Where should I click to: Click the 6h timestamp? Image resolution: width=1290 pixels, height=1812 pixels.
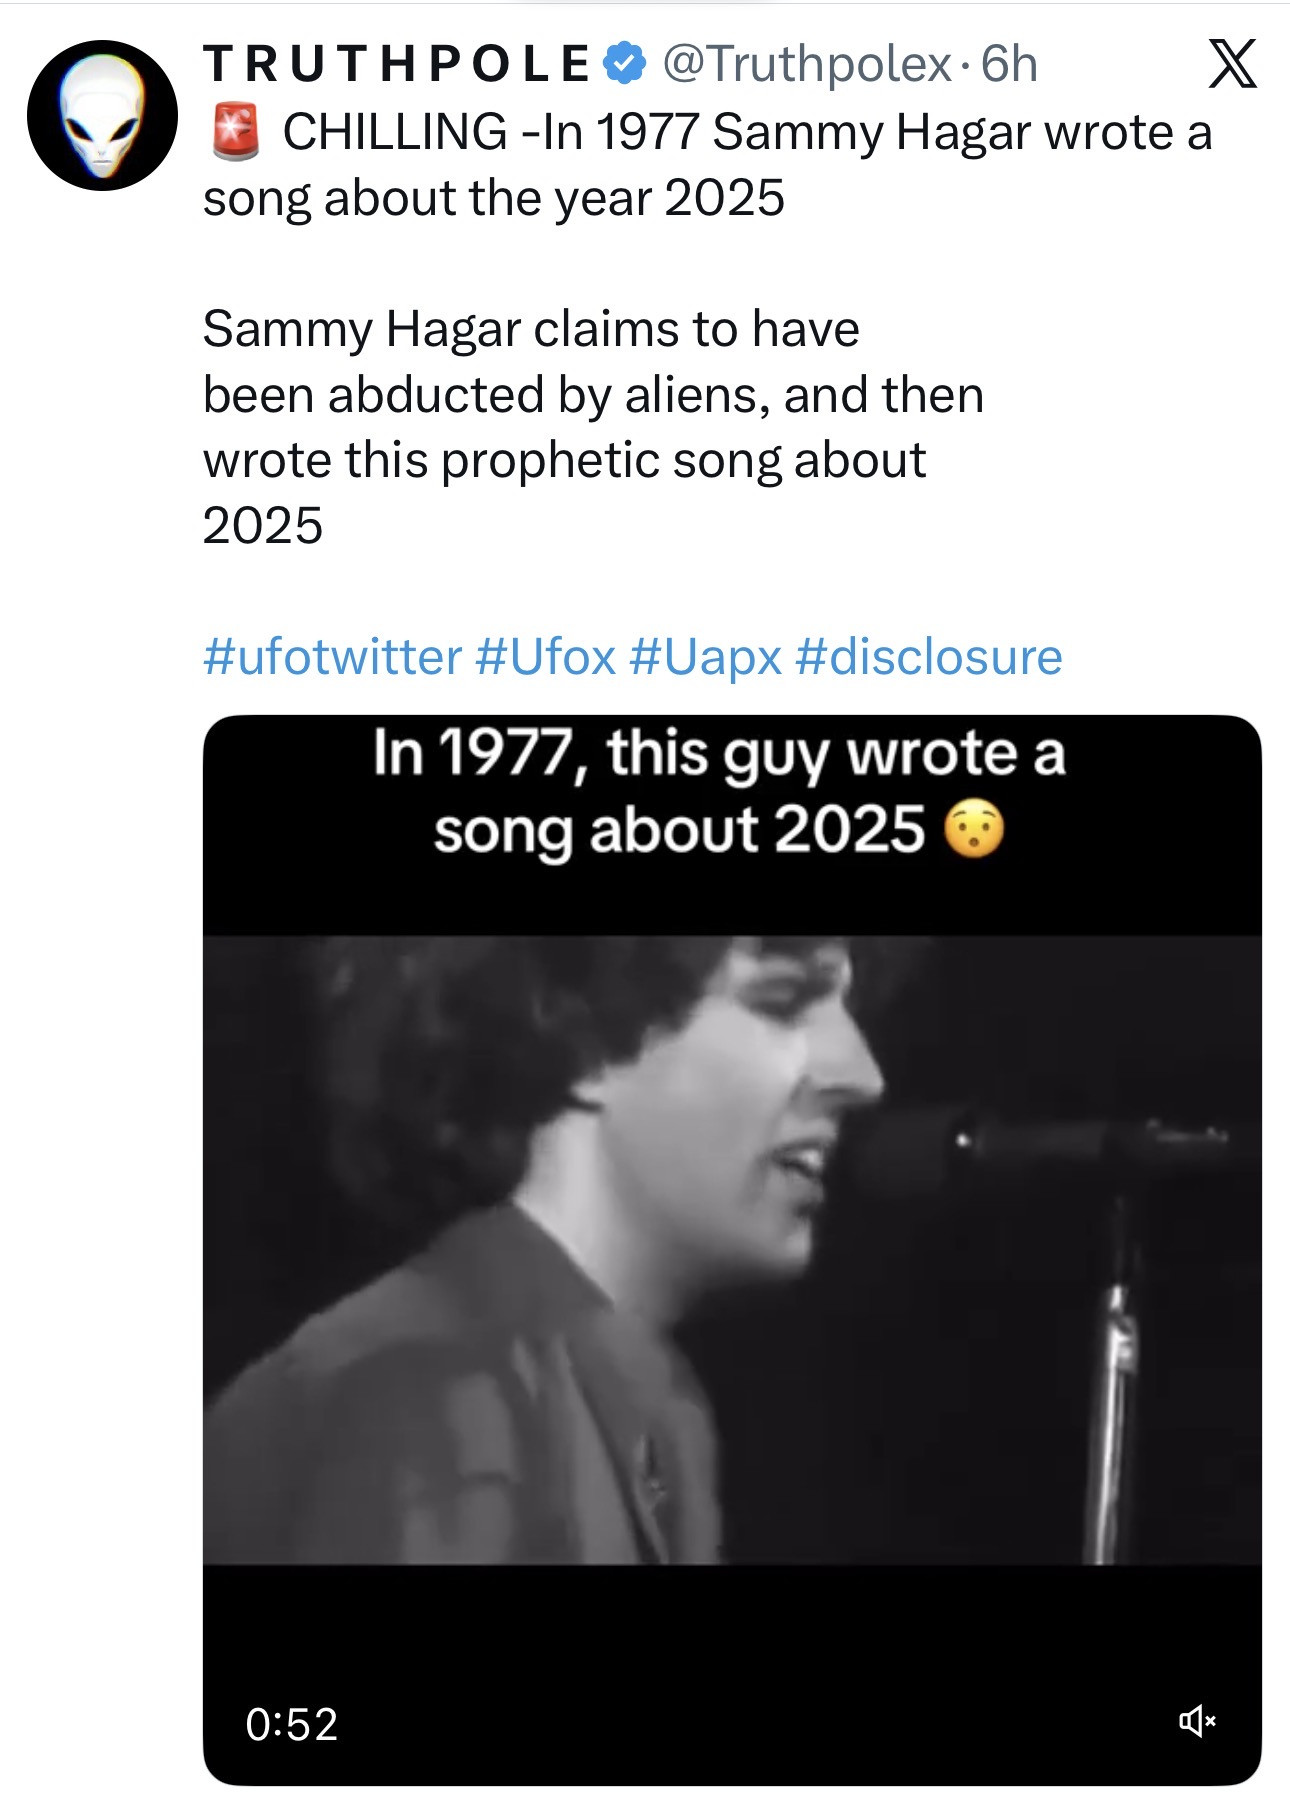(x=1009, y=64)
